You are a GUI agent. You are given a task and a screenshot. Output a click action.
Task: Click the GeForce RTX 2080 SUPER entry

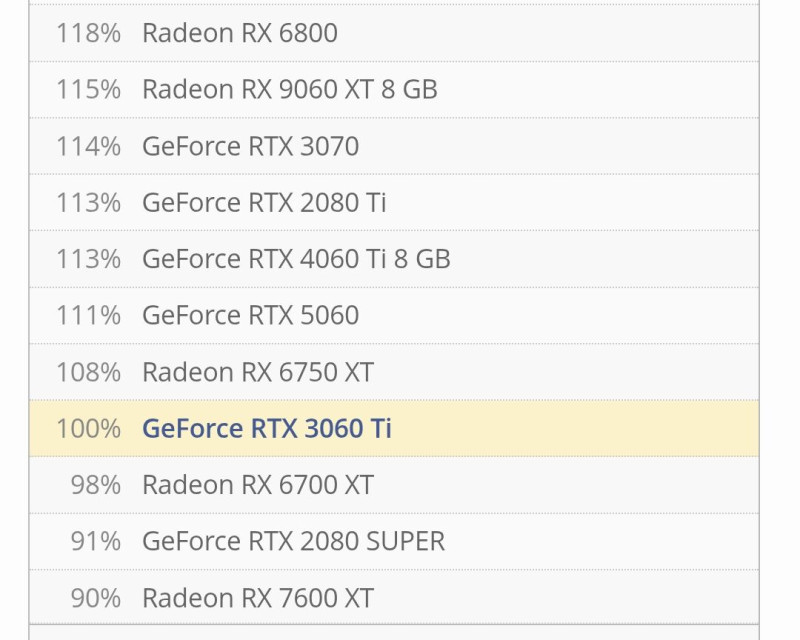pos(293,541)
